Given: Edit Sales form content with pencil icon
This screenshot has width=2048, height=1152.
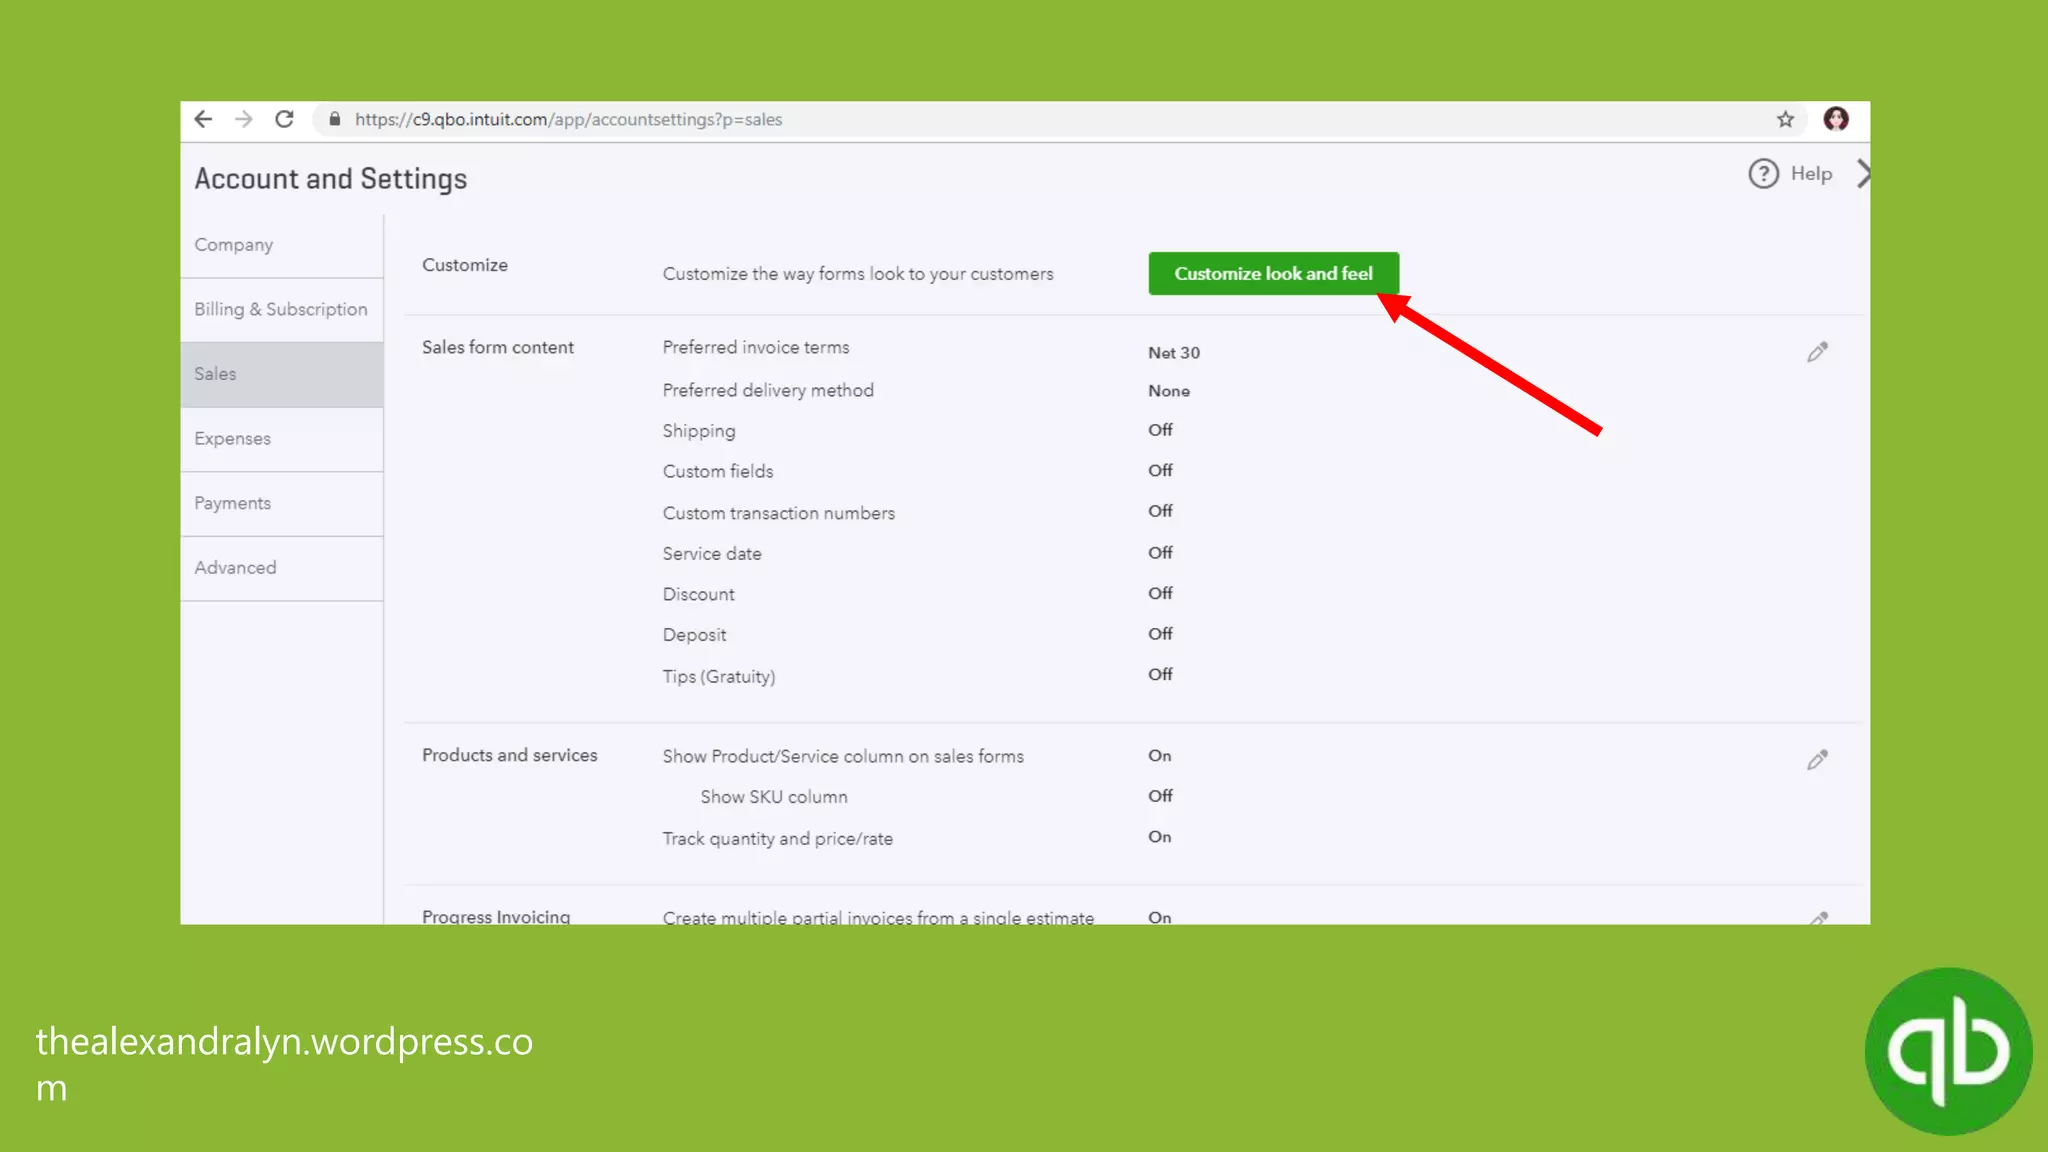Looking at the screenshot, I should (x=1817, y=352).
